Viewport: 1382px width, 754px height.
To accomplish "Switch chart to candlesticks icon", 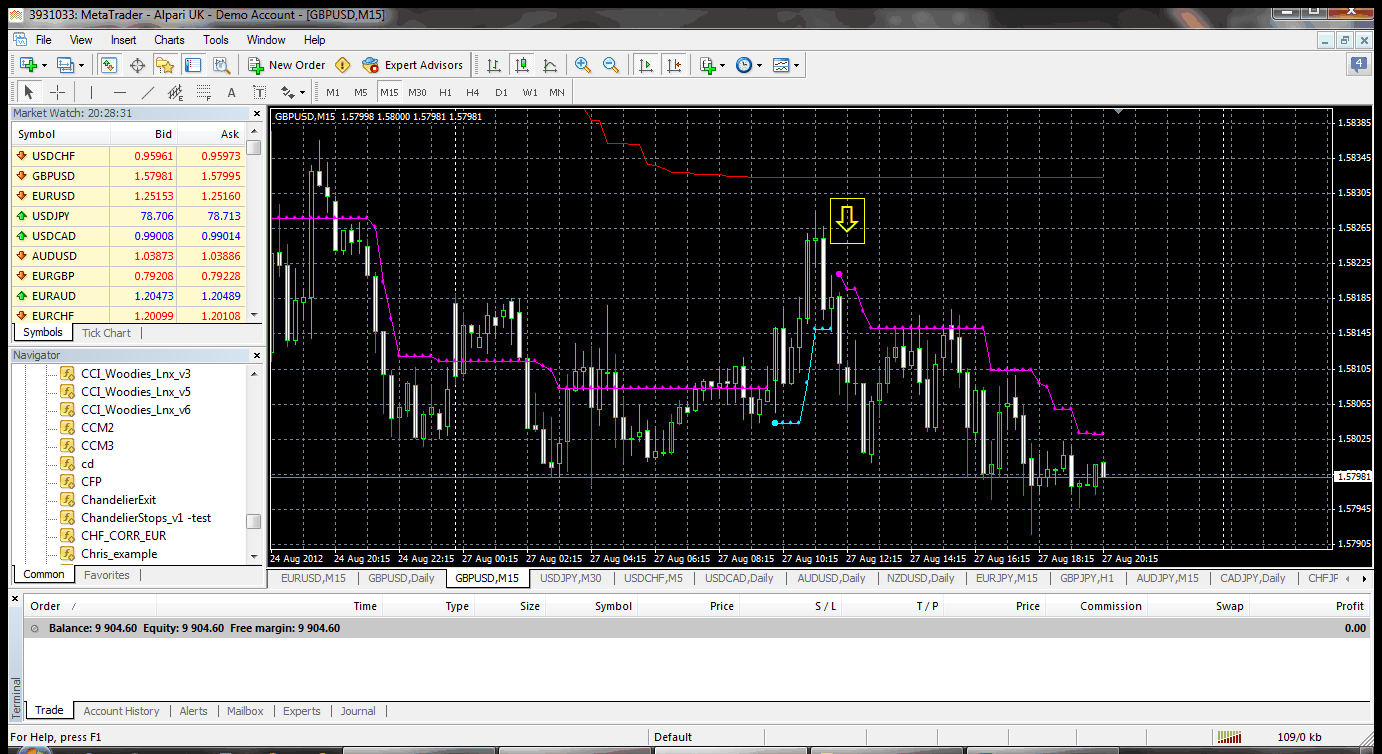I will [x=522, y=65].
